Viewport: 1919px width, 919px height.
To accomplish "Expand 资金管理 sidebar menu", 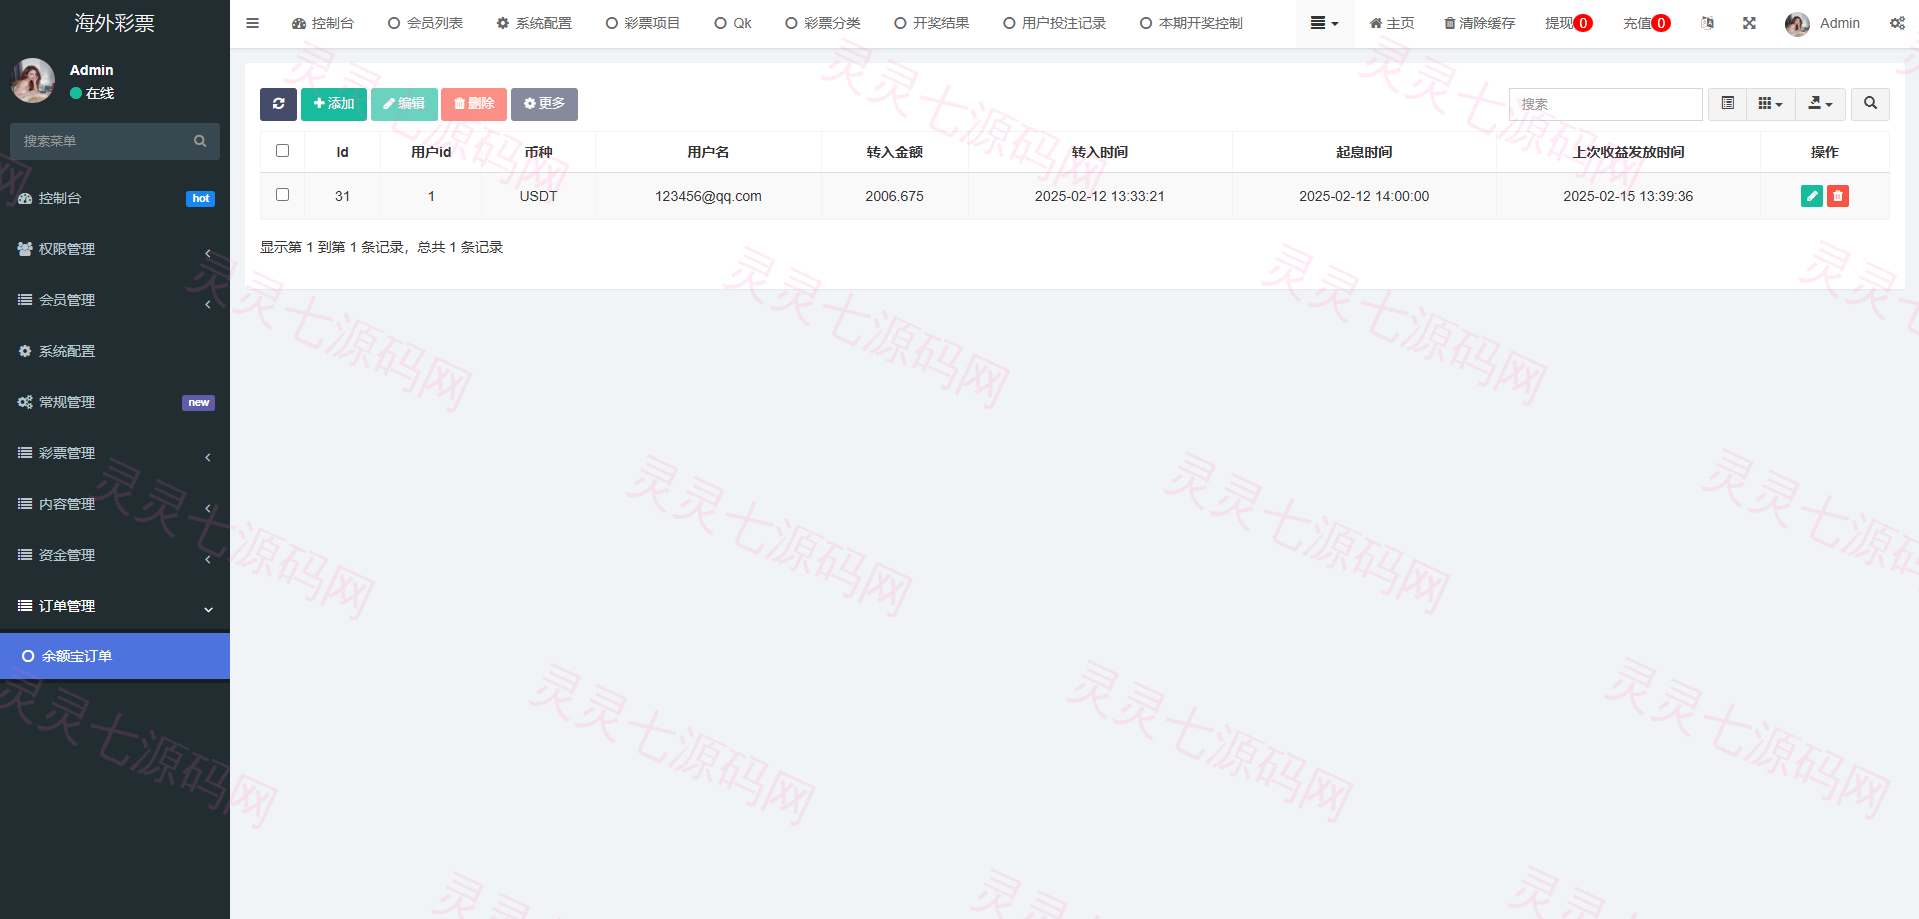I will [115, 555].
